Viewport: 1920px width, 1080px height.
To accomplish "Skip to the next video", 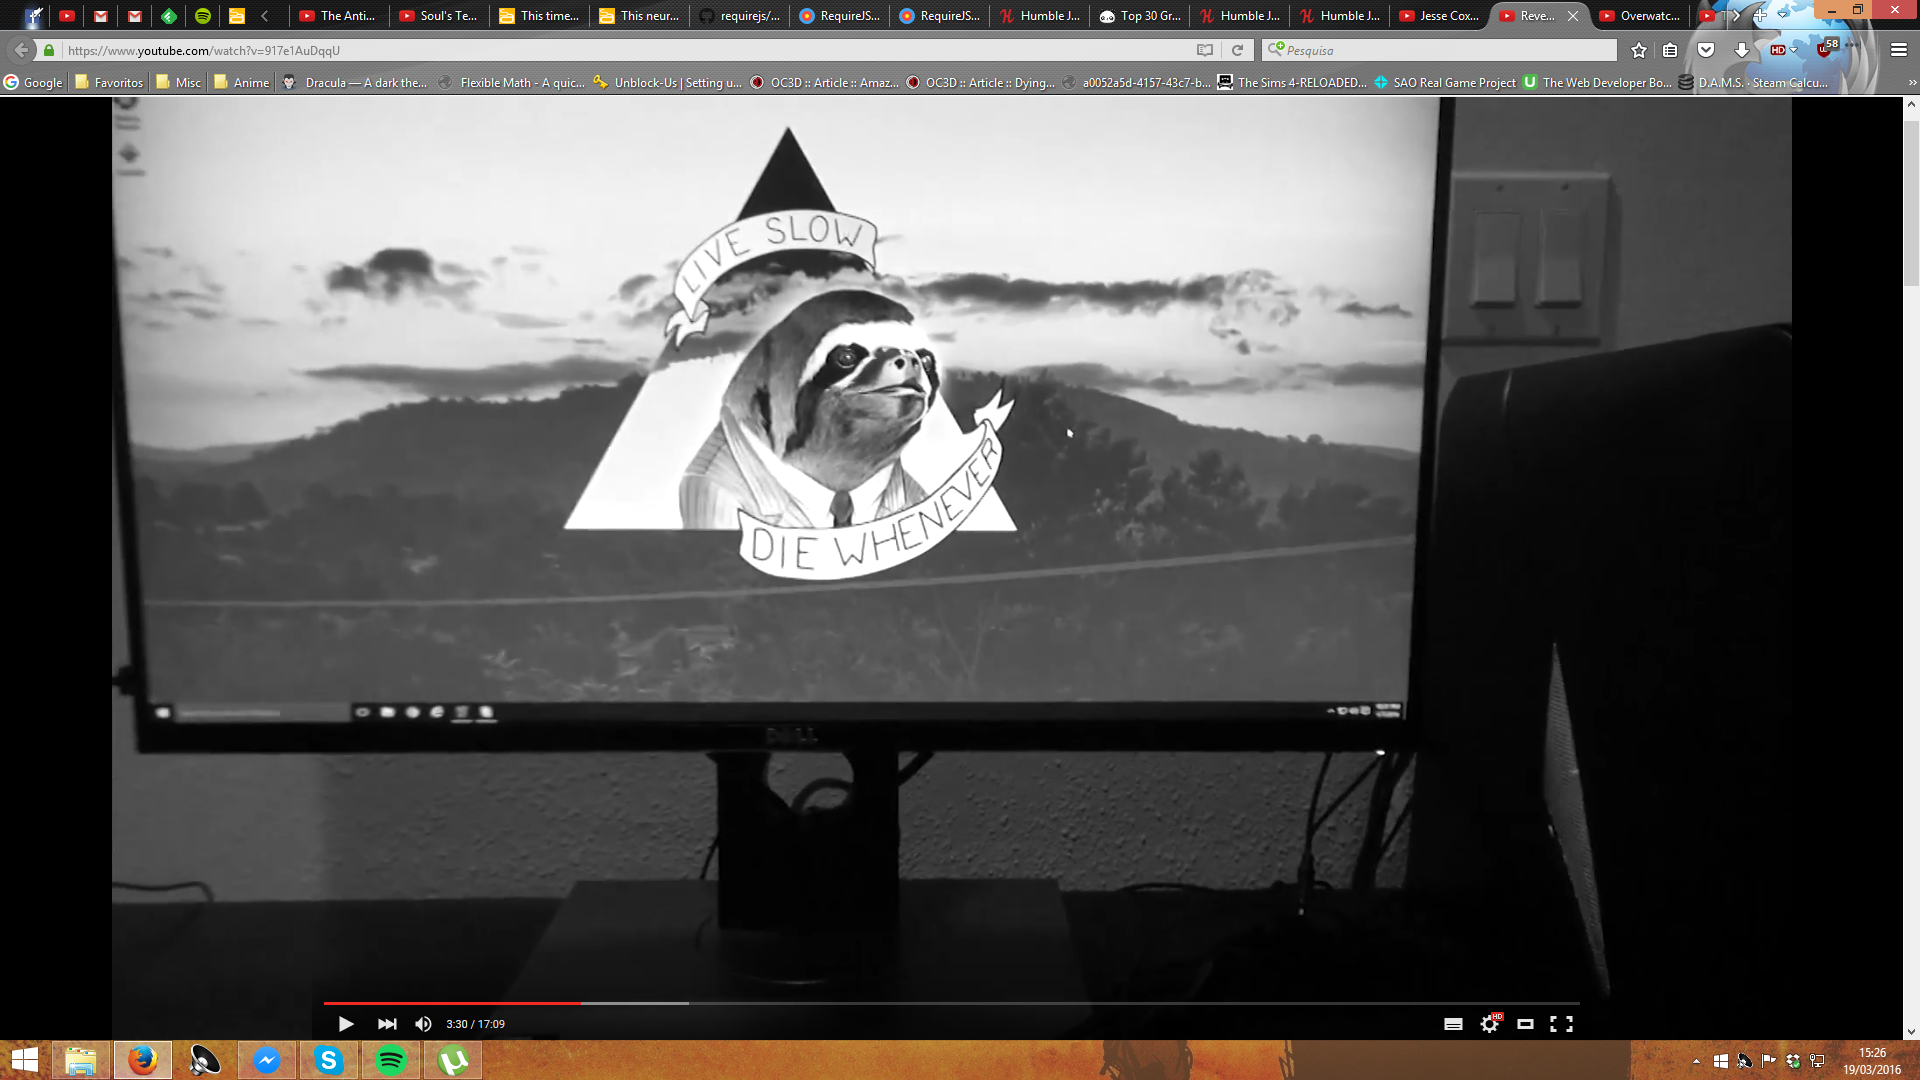I will pos(387,1024).
